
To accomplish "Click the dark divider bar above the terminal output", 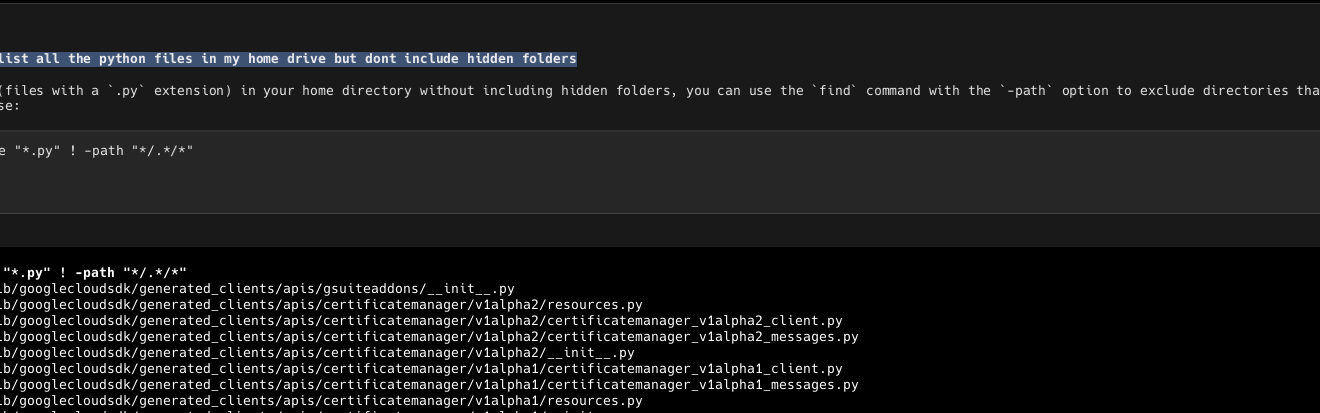I will 660,230.
